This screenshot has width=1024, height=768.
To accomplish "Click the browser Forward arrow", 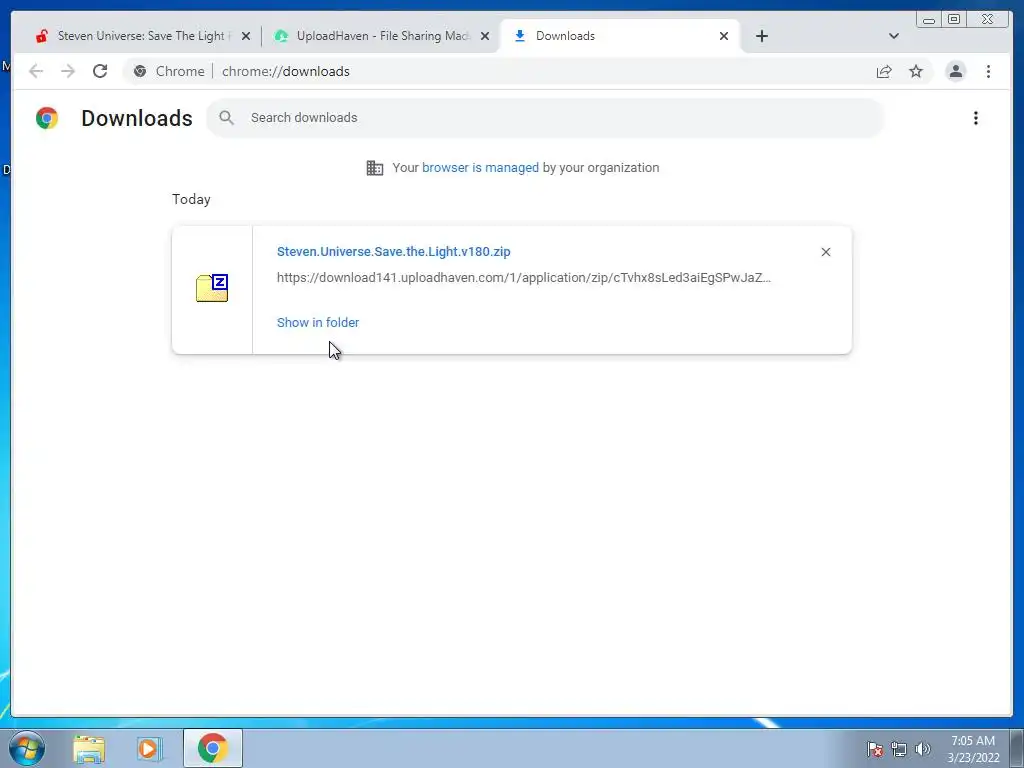I will (68, 71).
